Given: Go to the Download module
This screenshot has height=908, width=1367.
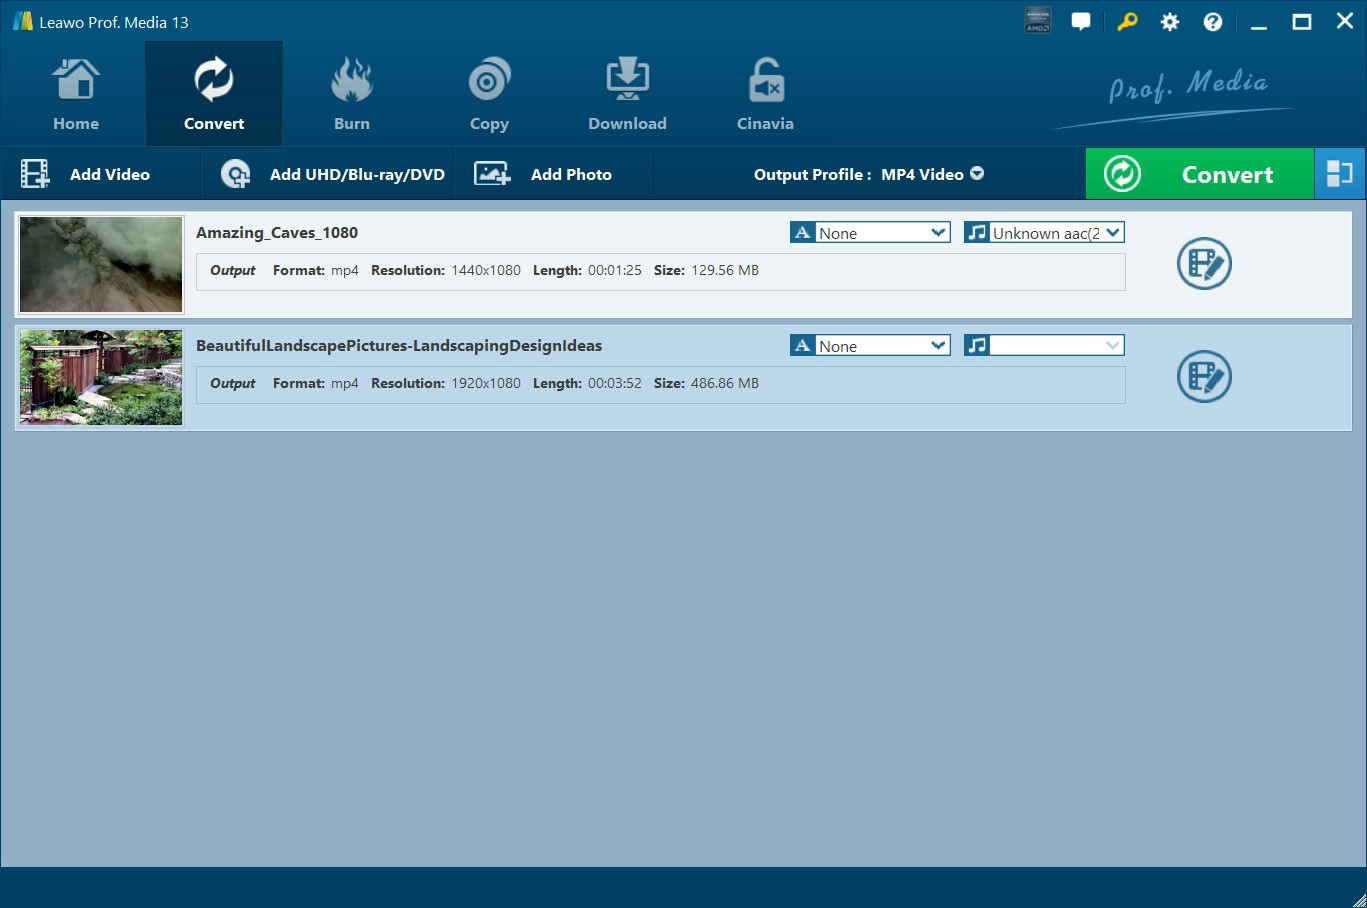Looking at the screenshot, I should pos(627,95).
